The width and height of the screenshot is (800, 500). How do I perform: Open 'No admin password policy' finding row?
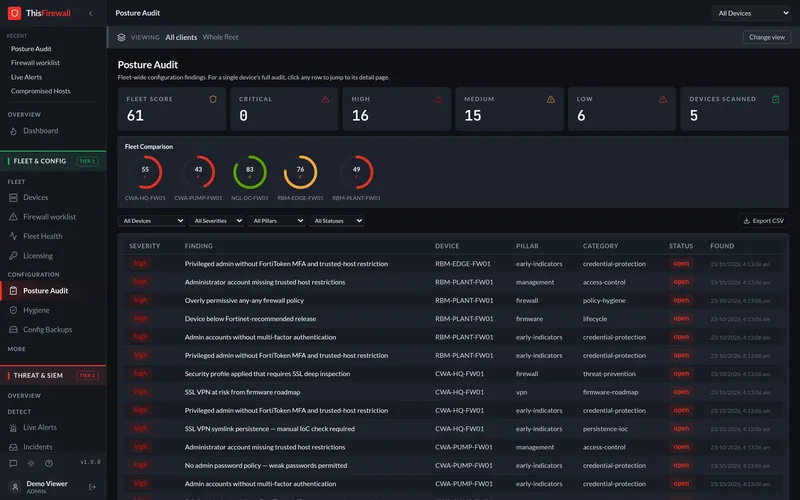tap(453, 466)
